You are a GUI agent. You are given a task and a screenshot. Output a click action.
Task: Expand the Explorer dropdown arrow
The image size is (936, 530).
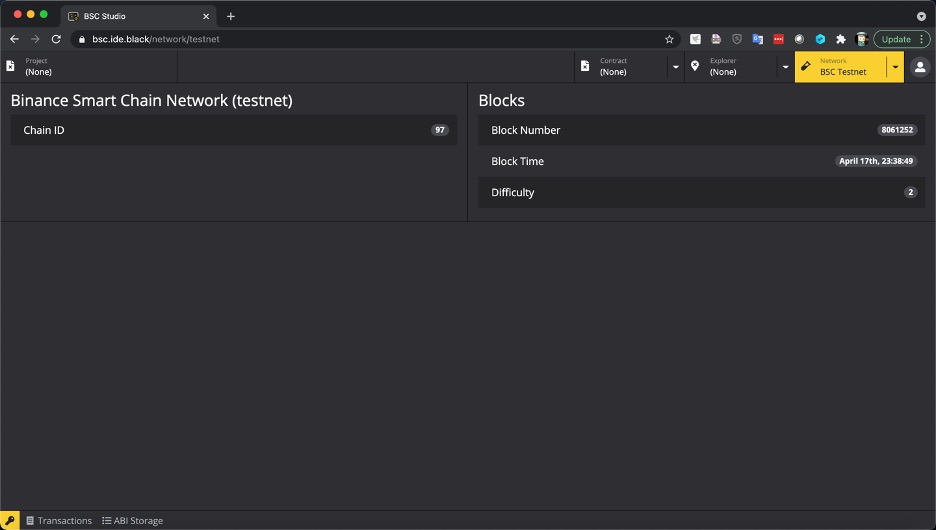coord(786,67)
